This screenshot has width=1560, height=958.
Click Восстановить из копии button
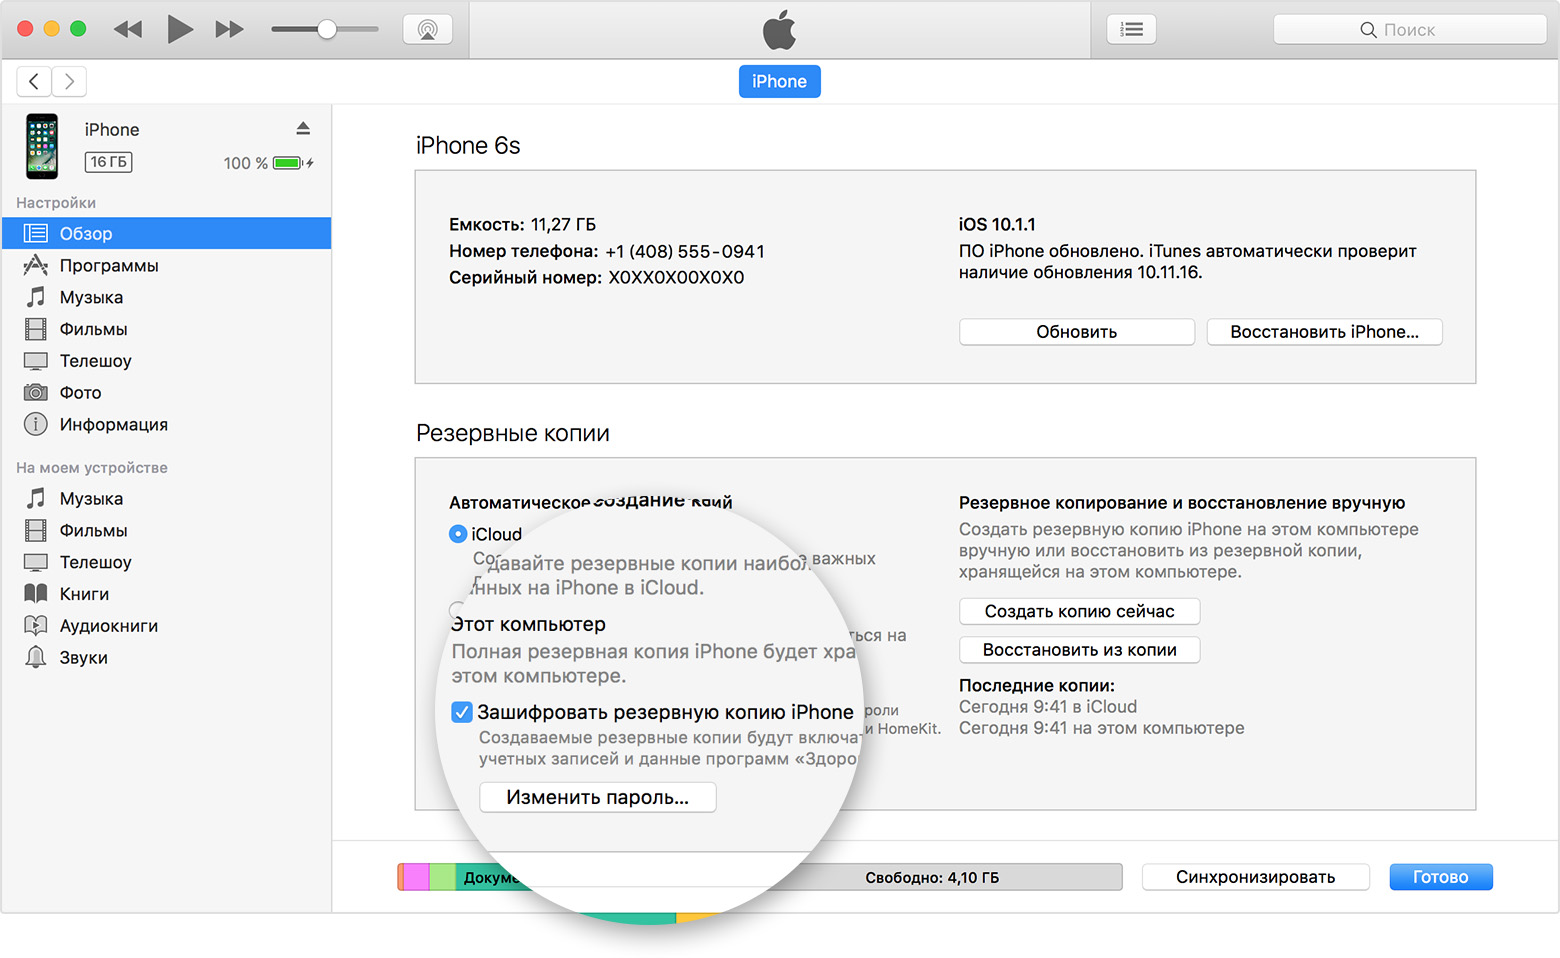pos(1080,650)
